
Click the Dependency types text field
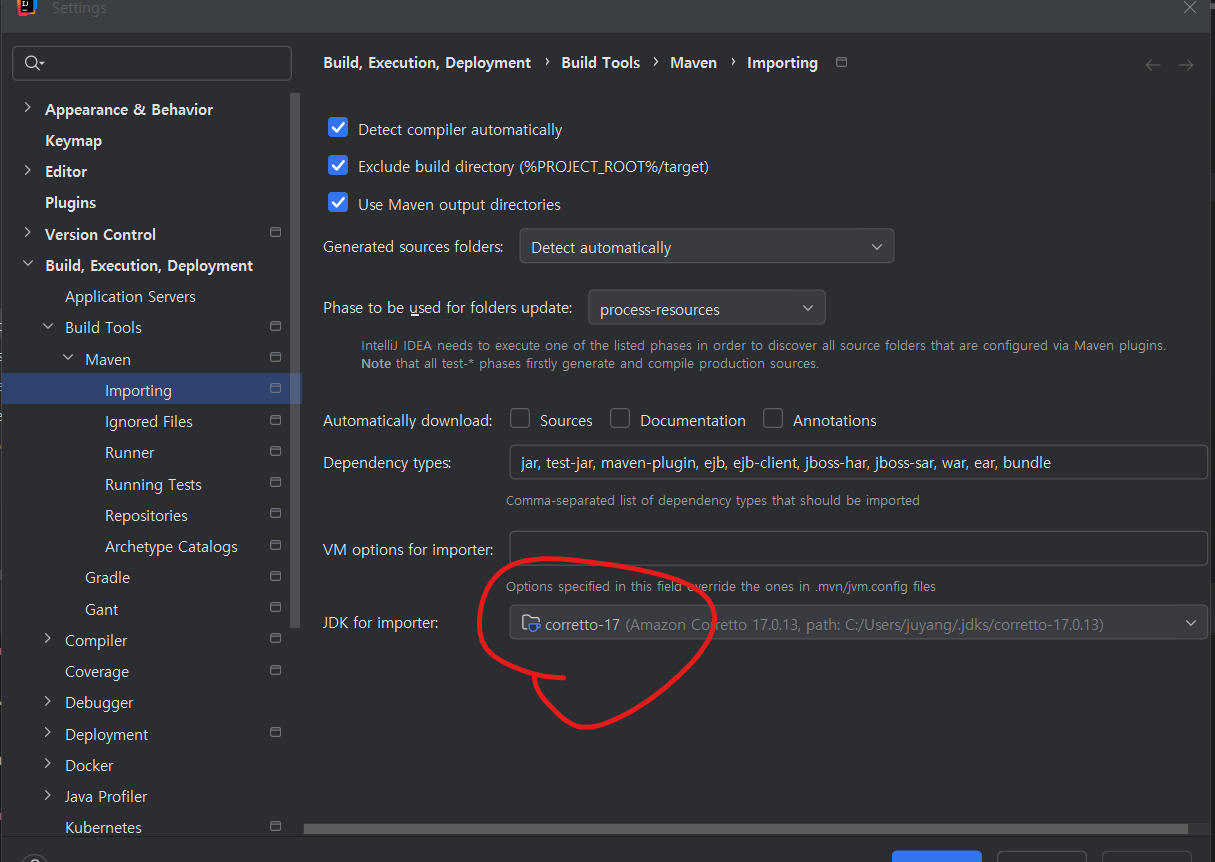click(858, 462)
